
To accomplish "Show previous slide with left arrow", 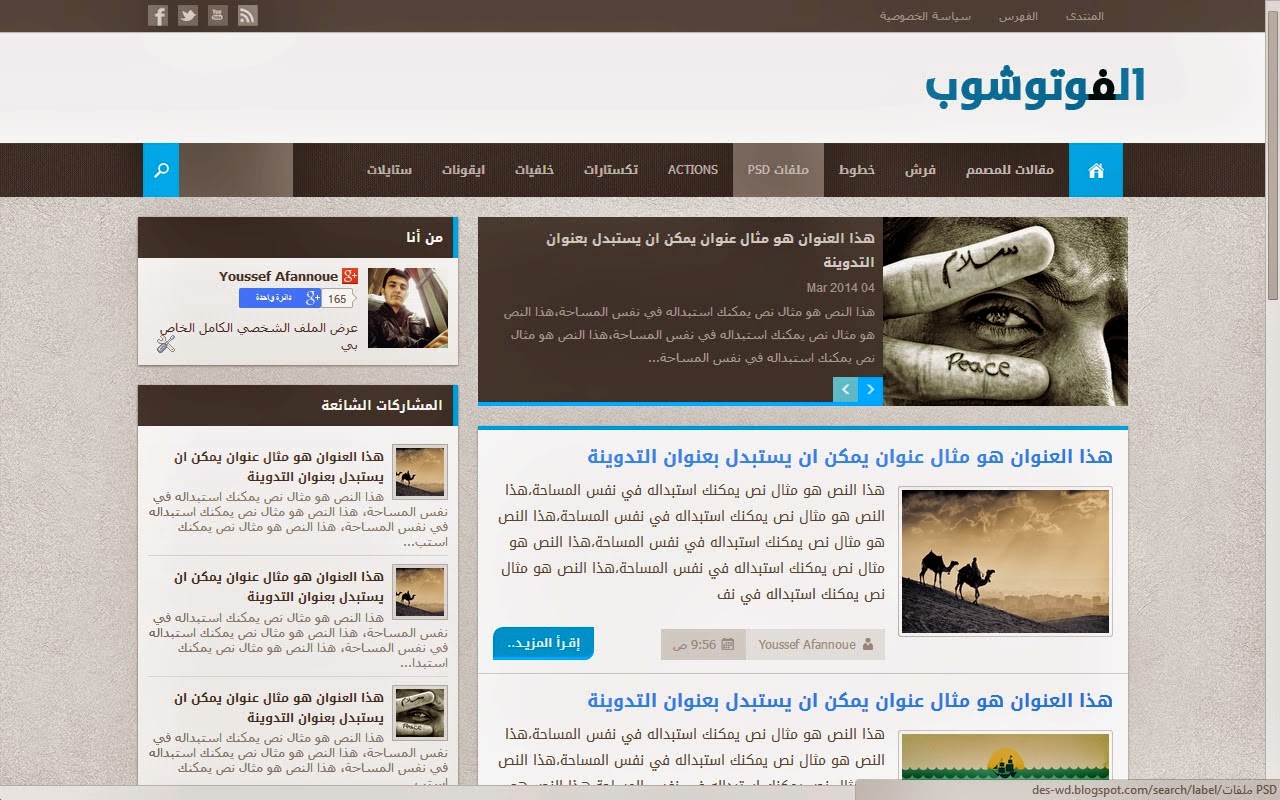I will 845,389.
